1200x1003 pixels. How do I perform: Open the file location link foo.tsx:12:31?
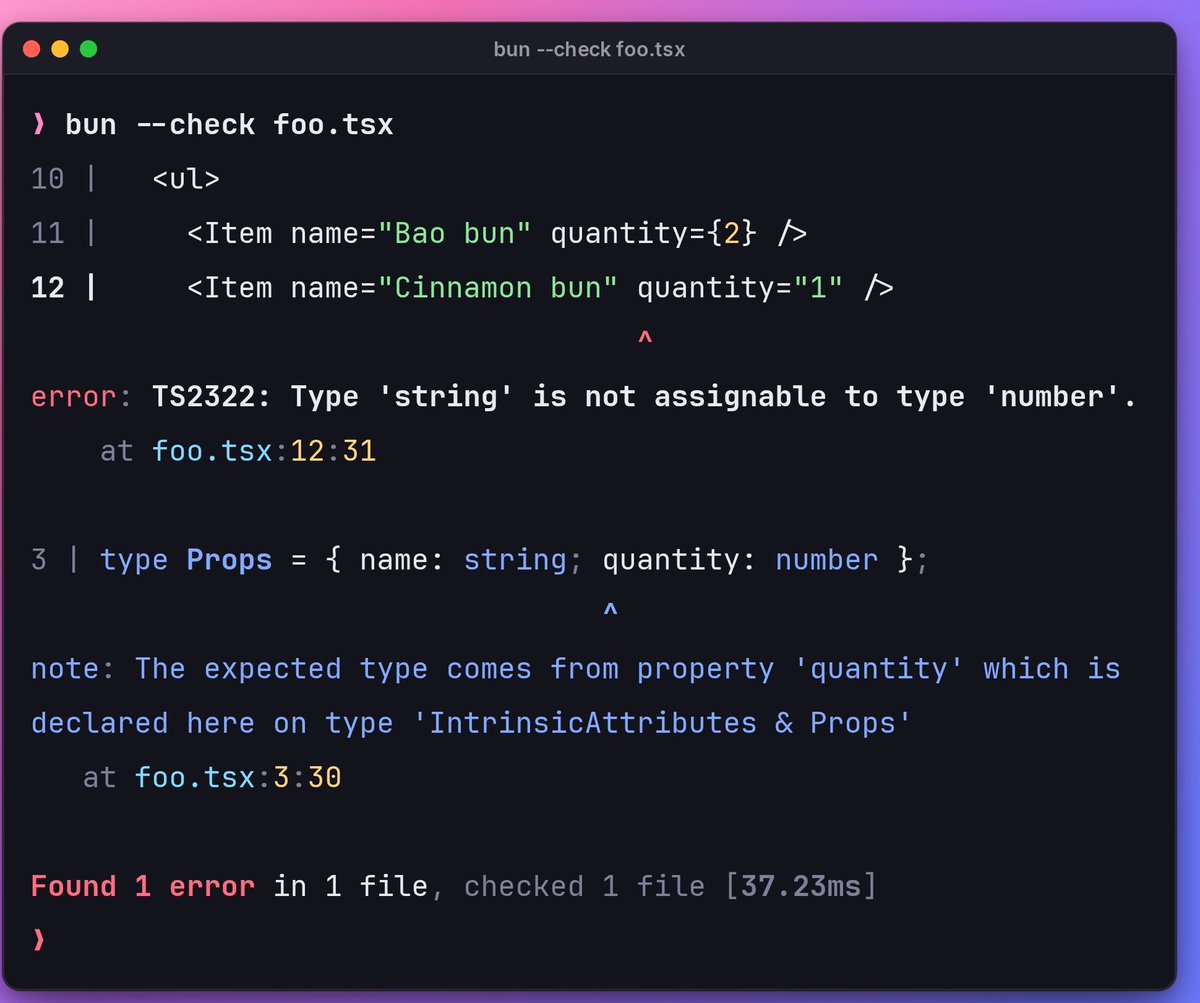click(264, 451)
